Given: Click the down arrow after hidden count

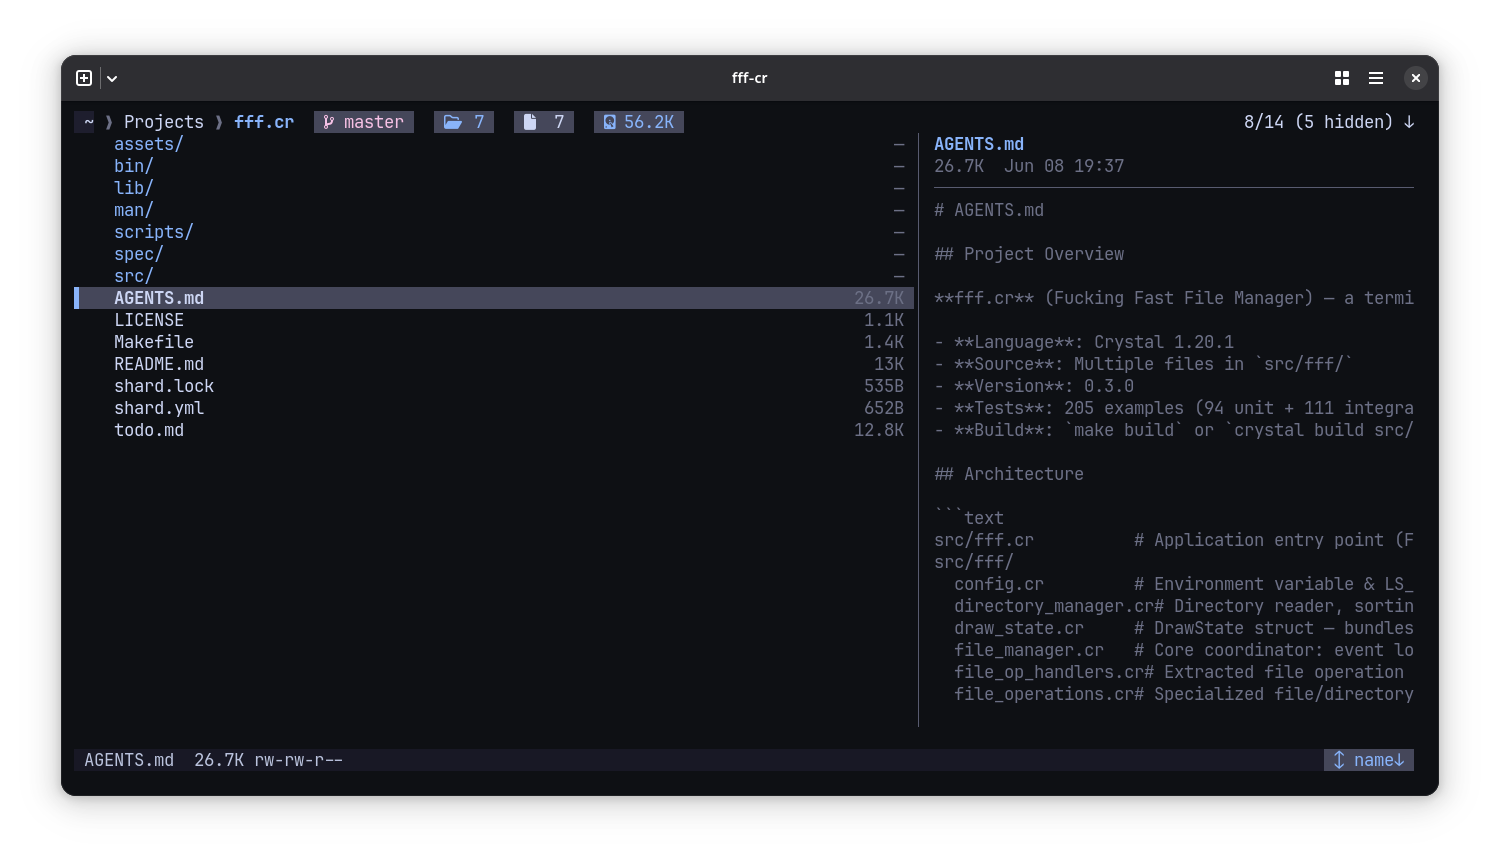Looking at the screenshot, I should pyautogui.click(x=1409, y=122).
